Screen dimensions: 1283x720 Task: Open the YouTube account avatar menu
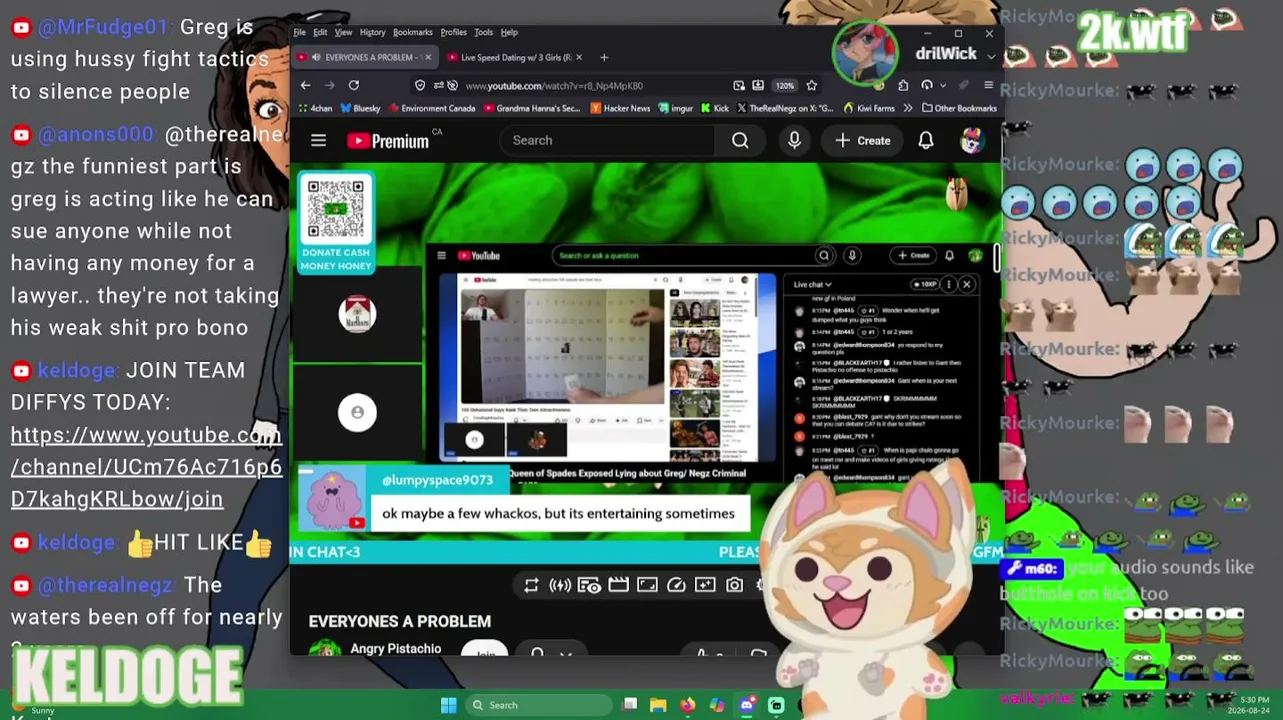pyautogui.click(x=971, y=141)
